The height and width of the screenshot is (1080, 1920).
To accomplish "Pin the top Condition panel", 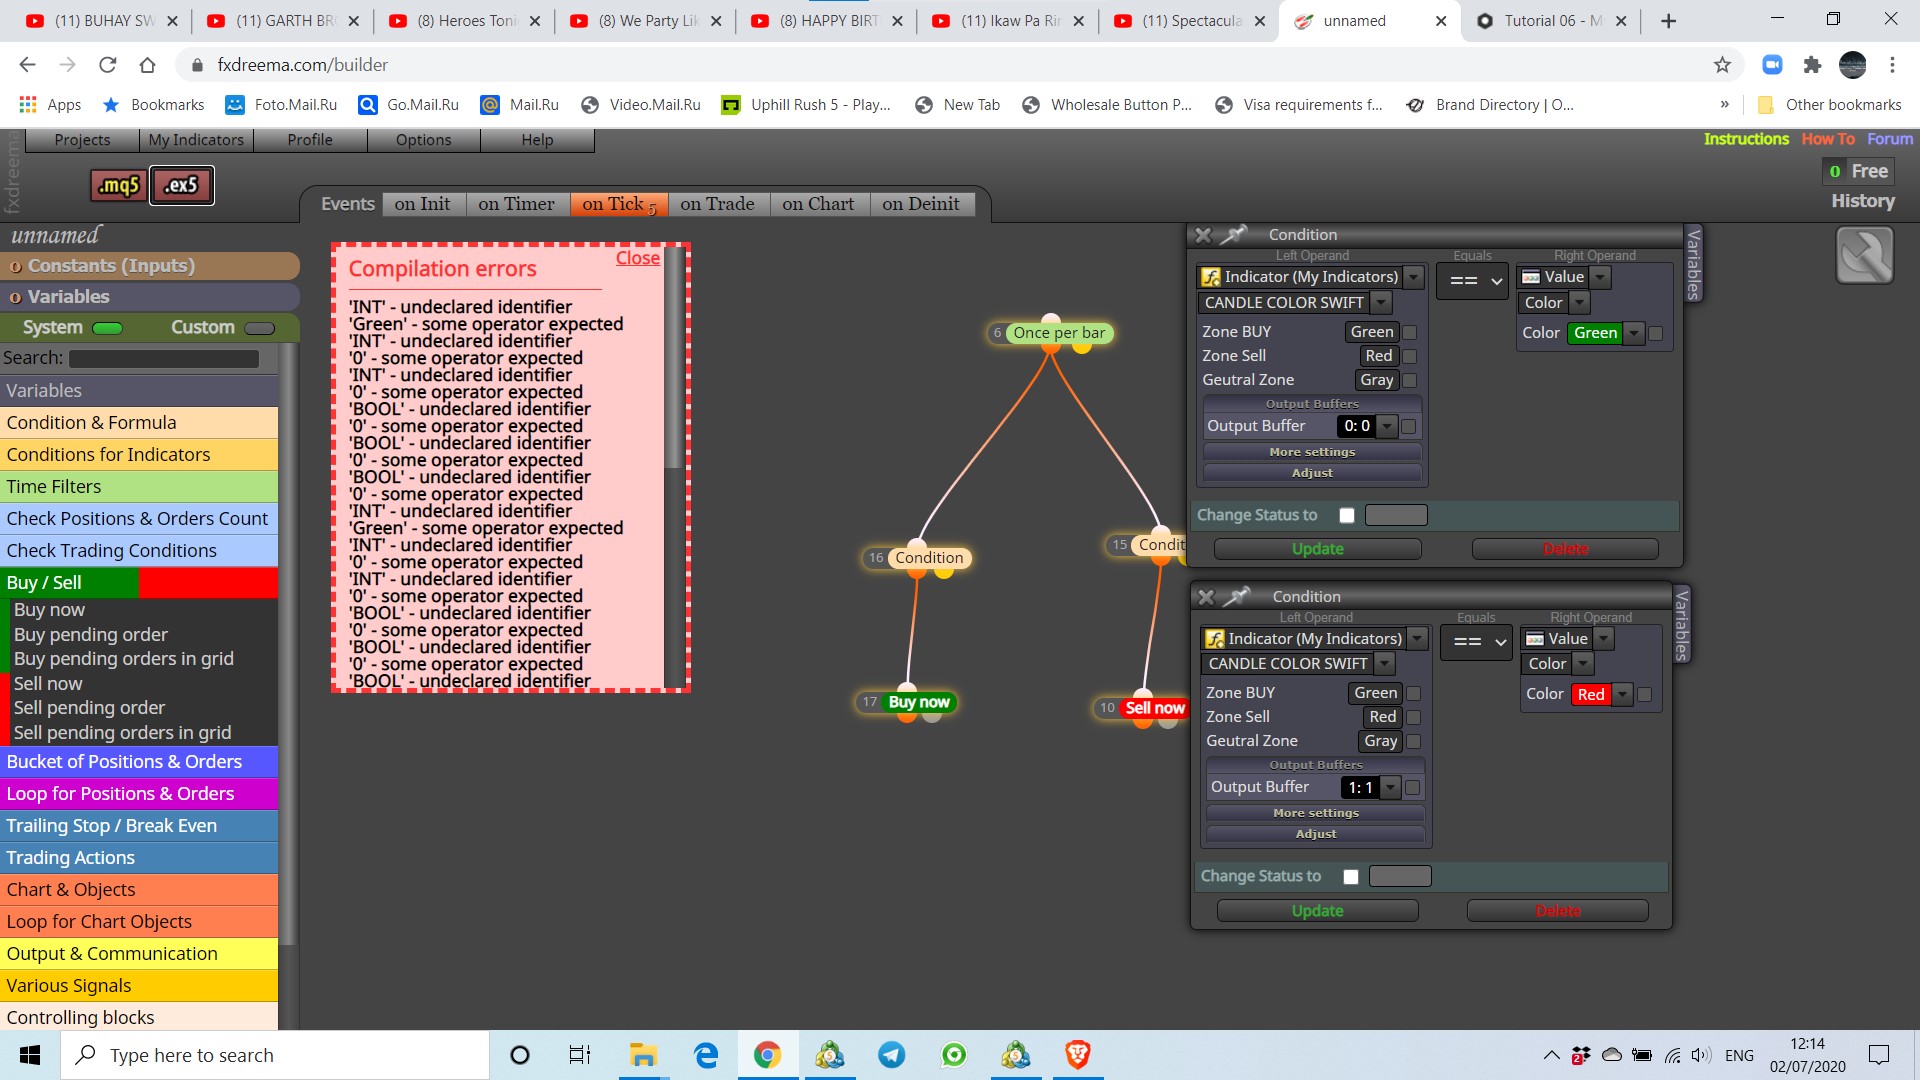I will 1236,234.
